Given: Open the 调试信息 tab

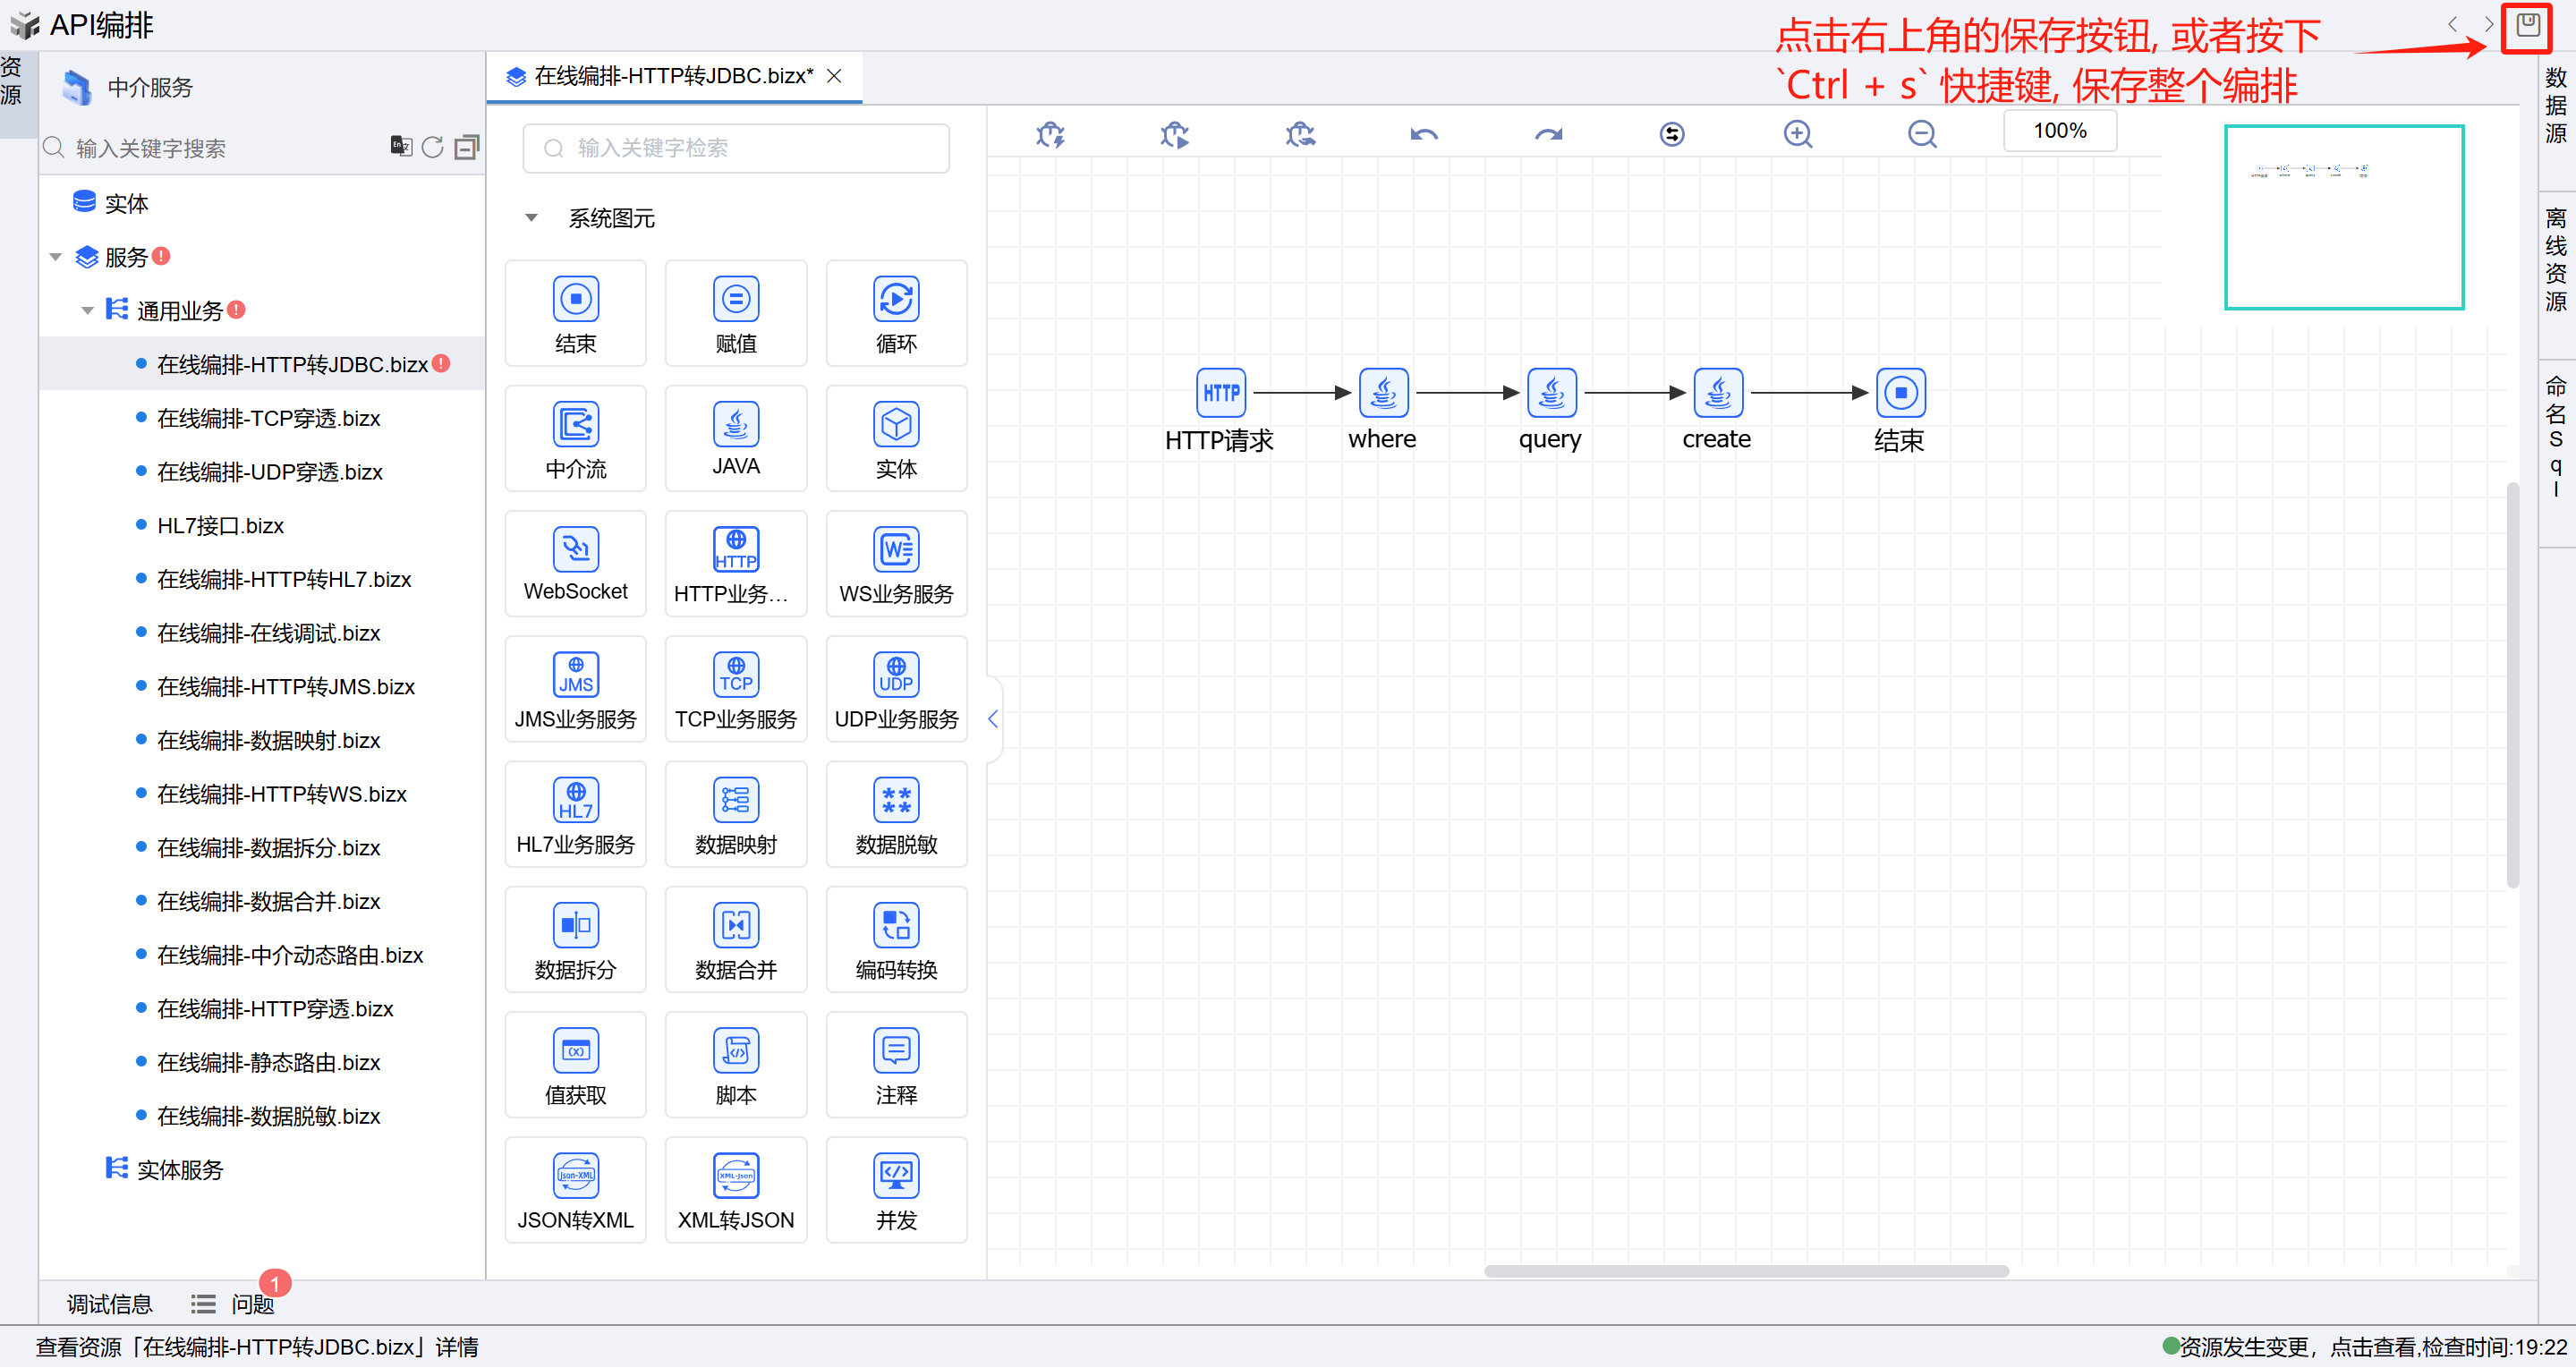Looking at the screenshot, I should (109, 1304).
